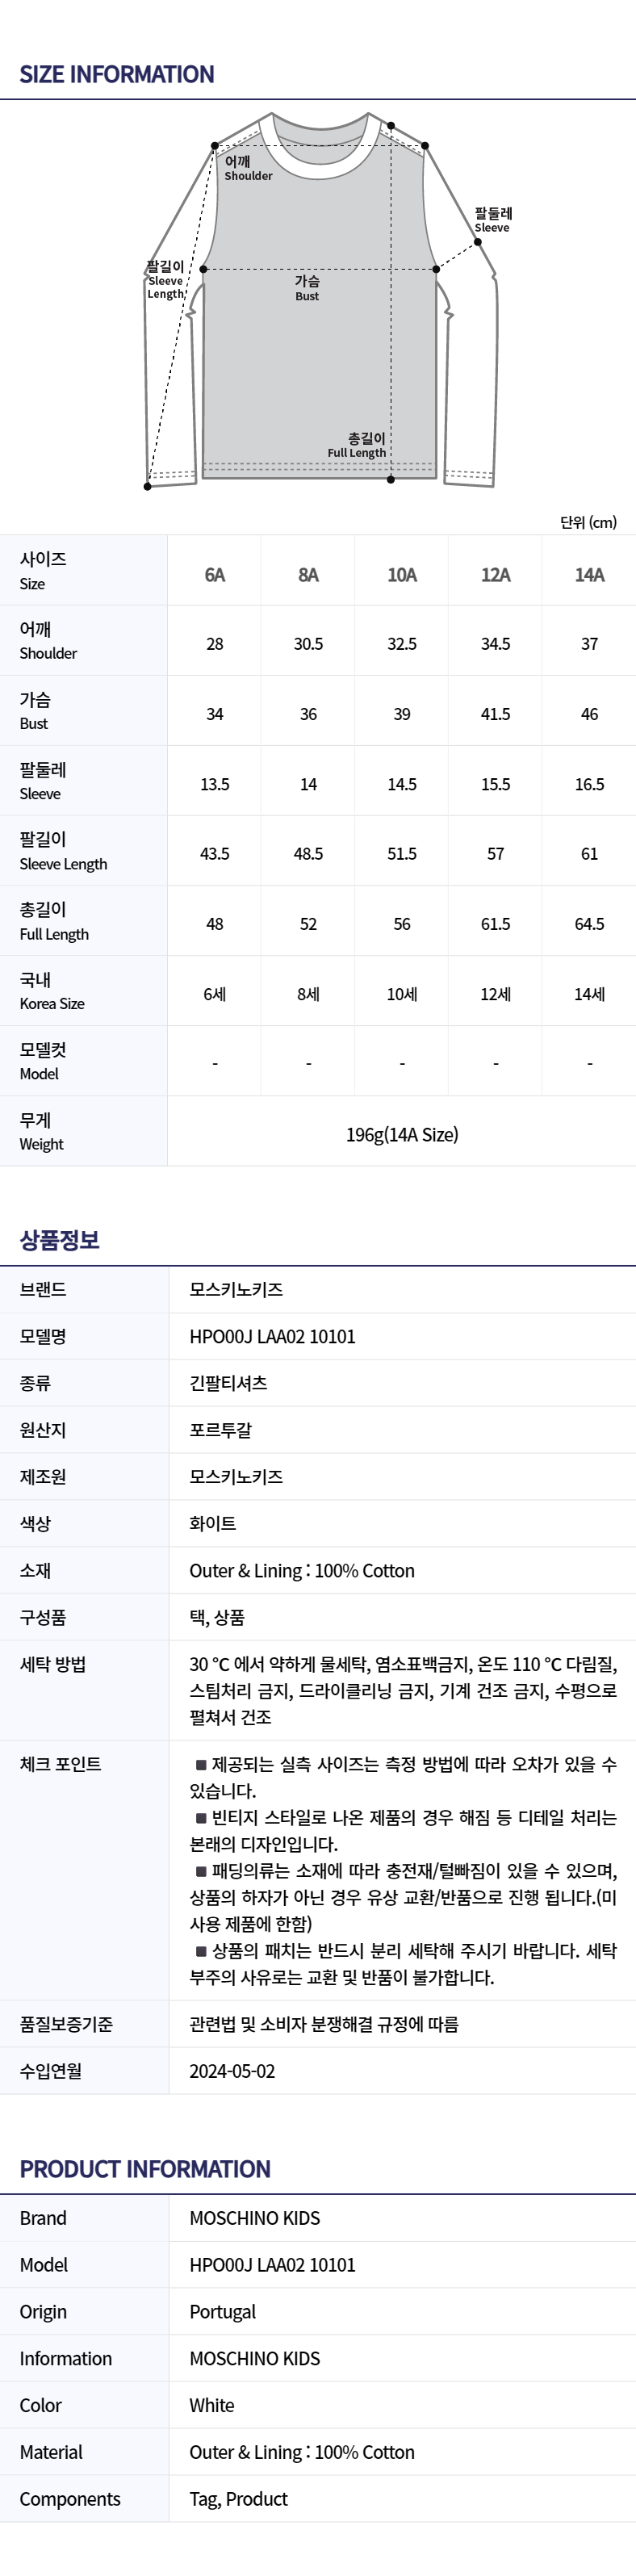Viewport: 636px width, 2576px height.
Task: Select the Bust label inside the diagram
Action: (x=307, y=289)
